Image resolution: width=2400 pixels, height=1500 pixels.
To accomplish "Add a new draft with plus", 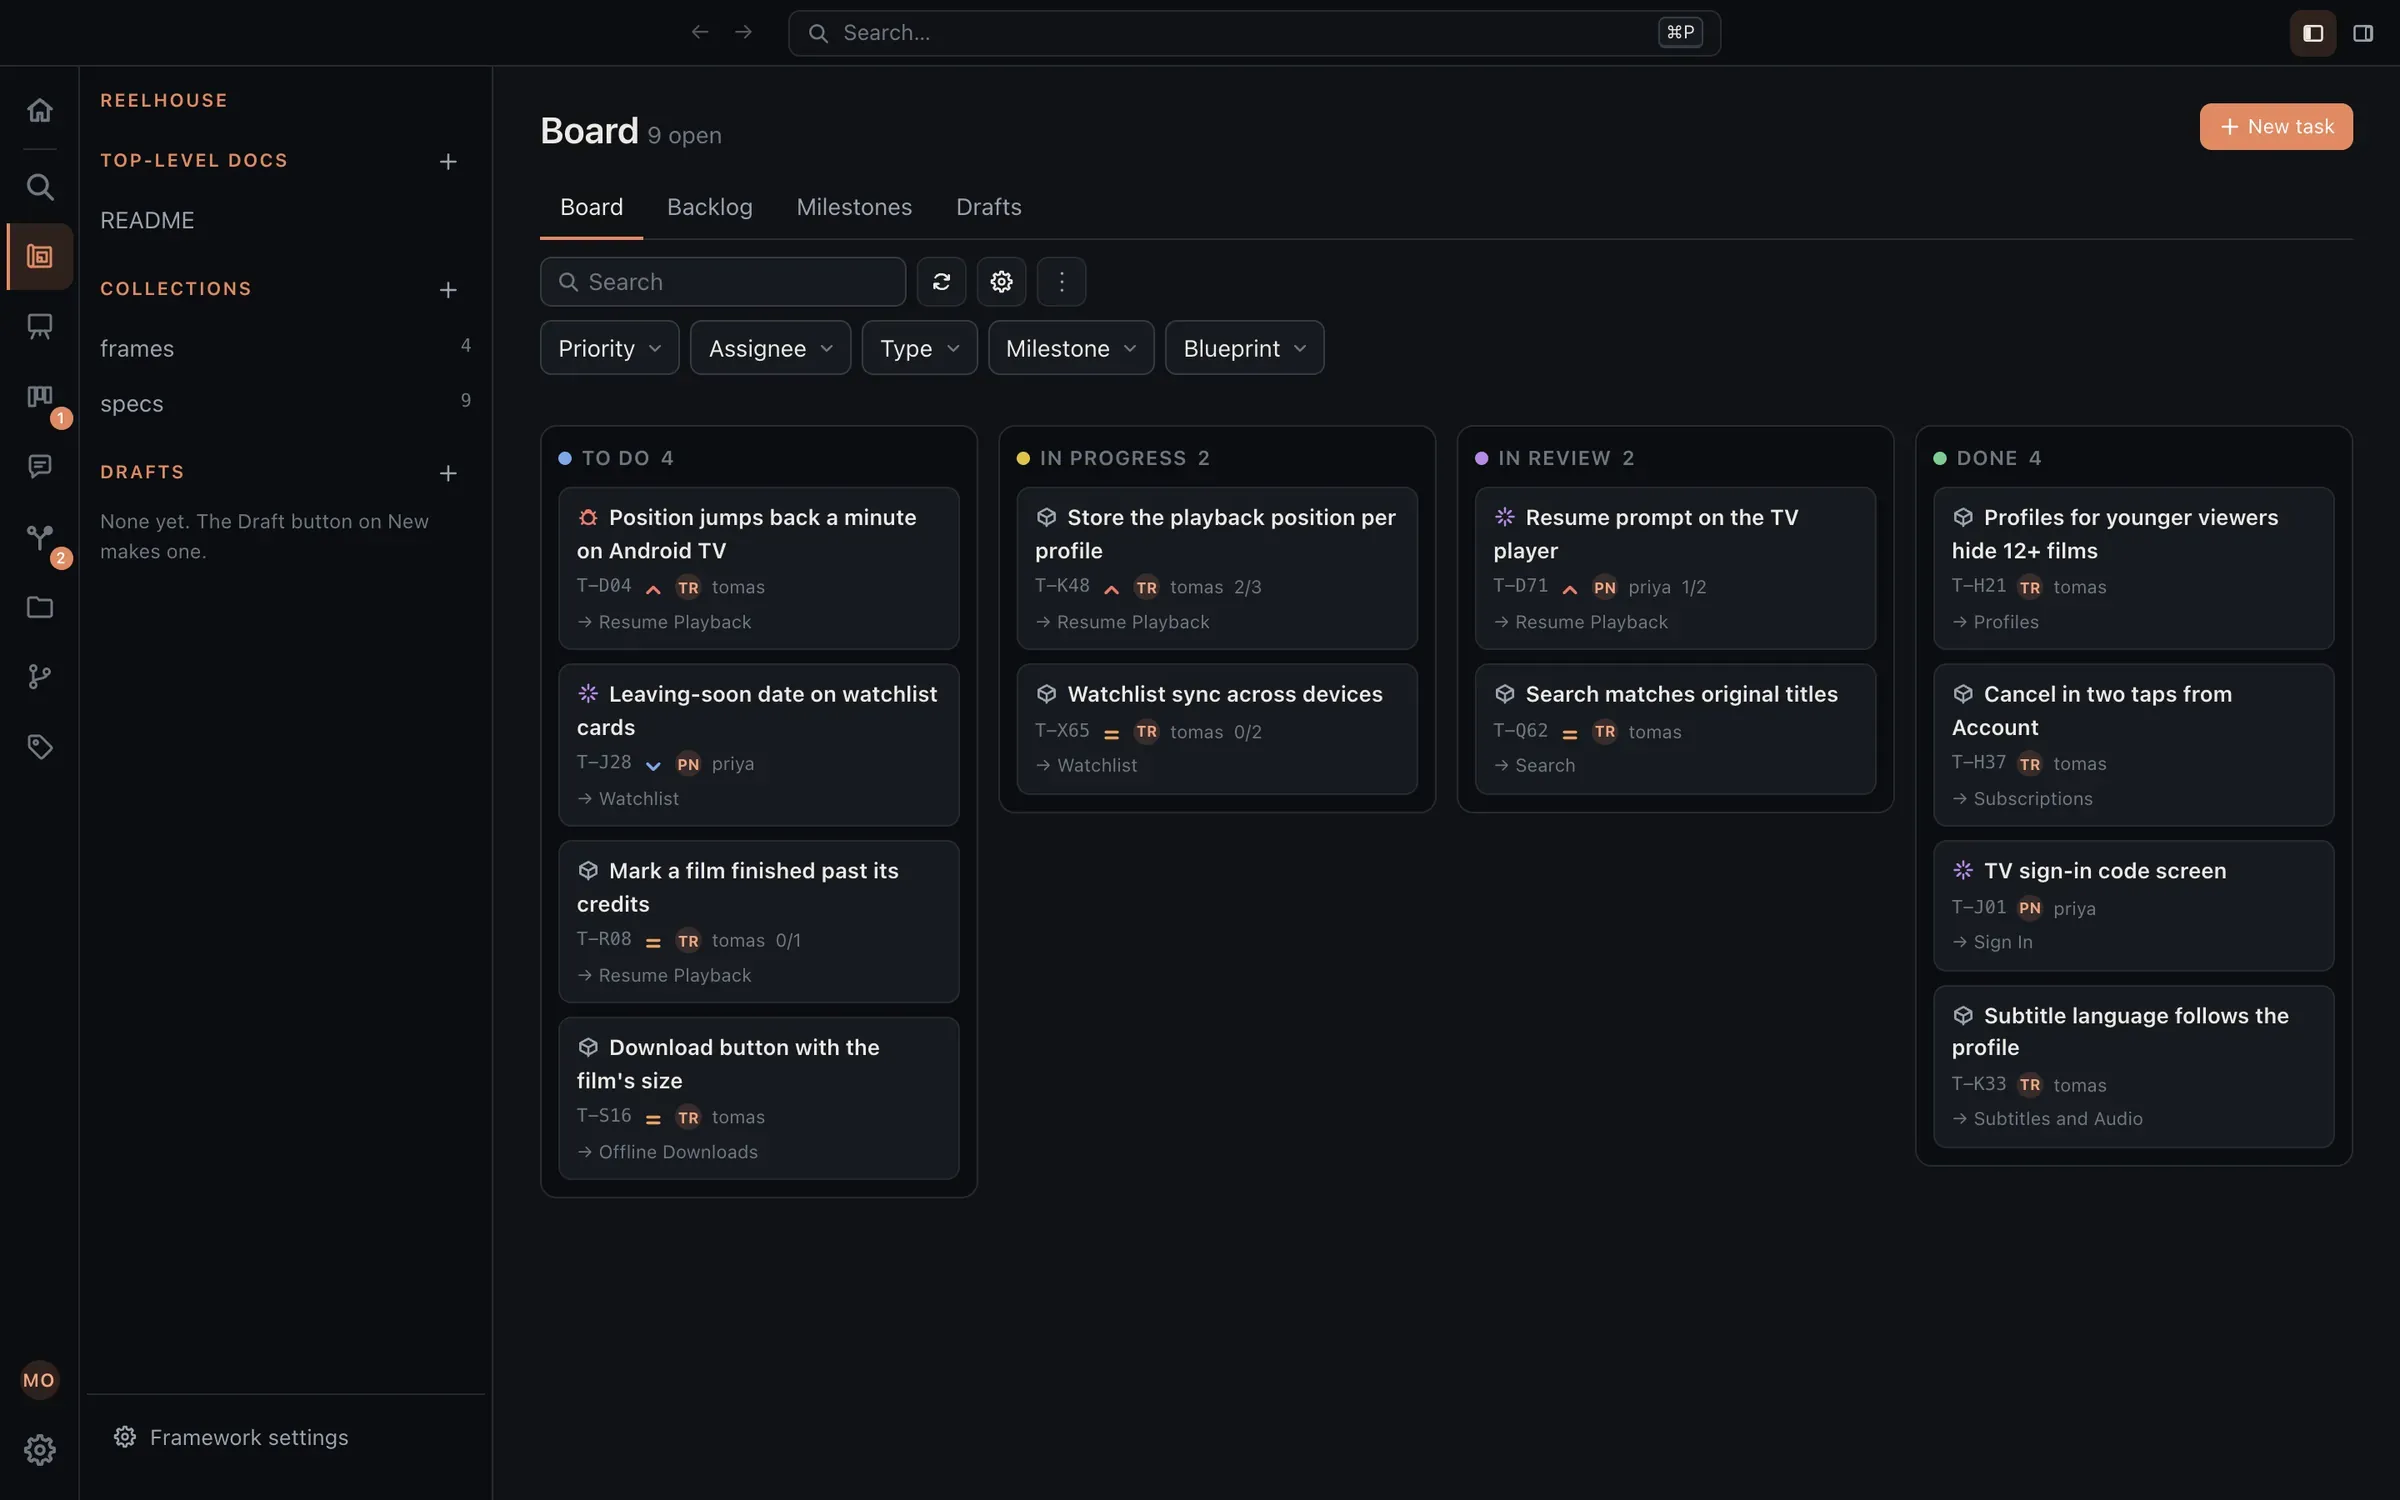I will 448,473.
